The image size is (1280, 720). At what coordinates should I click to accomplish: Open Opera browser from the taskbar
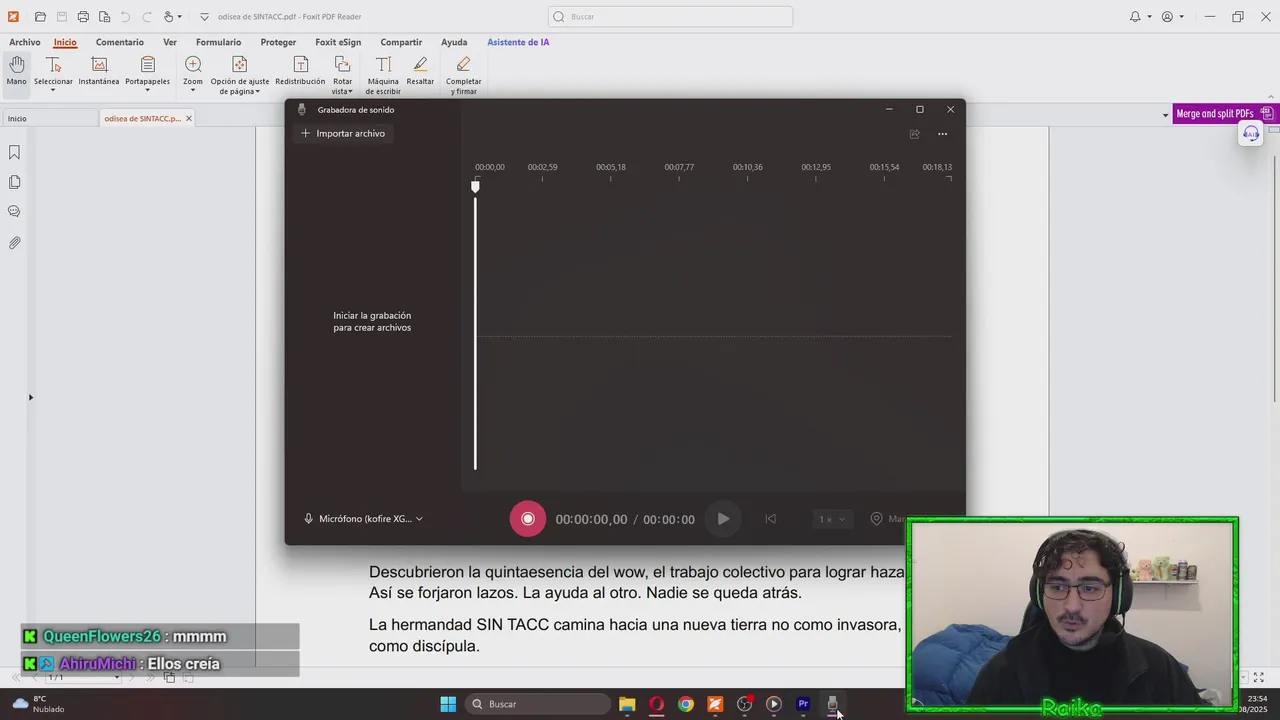click(656, 704)
